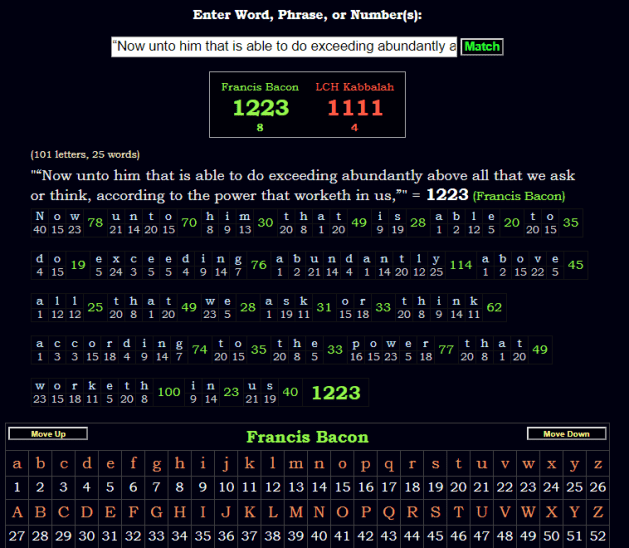Click the bold 1223 after the phrase
Screen dimensions: 629x548
click(447, 195)
